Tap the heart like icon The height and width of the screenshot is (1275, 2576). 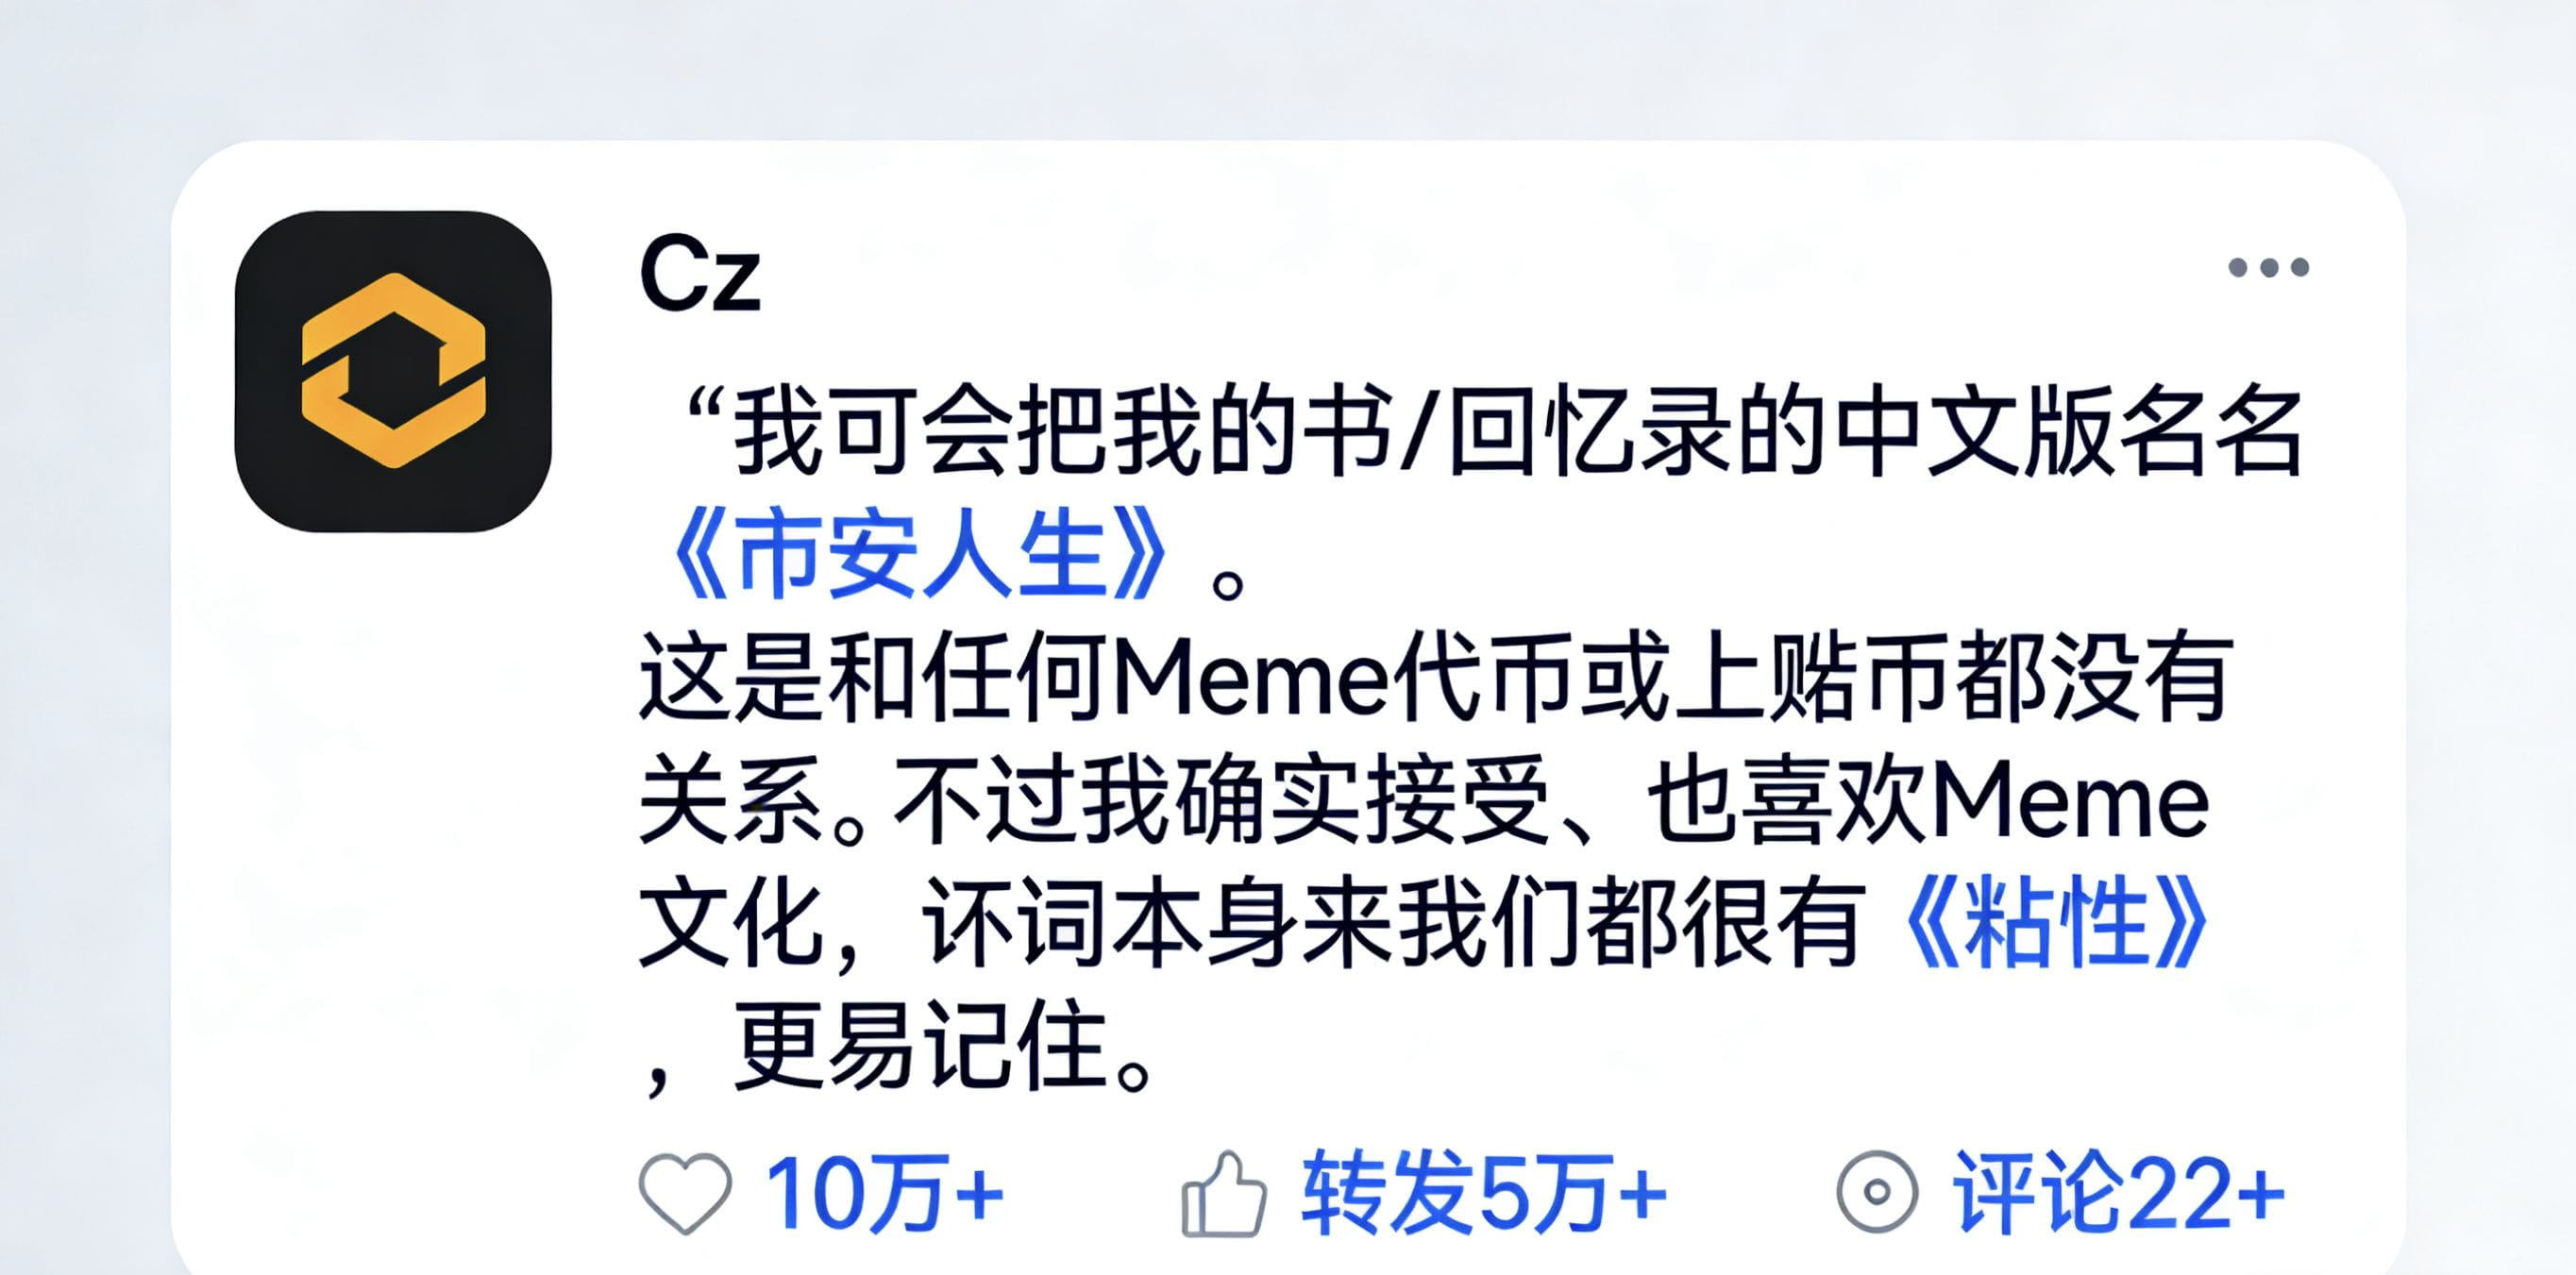[685, 1193]
